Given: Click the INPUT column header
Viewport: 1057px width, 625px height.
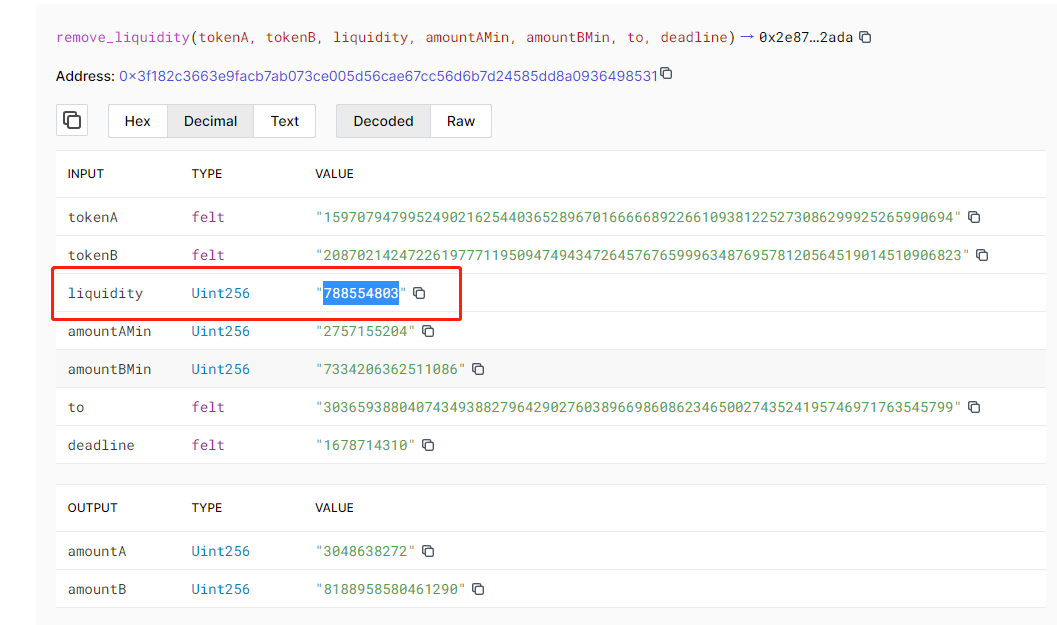Looking at the screenshot, I should [86, 173].
